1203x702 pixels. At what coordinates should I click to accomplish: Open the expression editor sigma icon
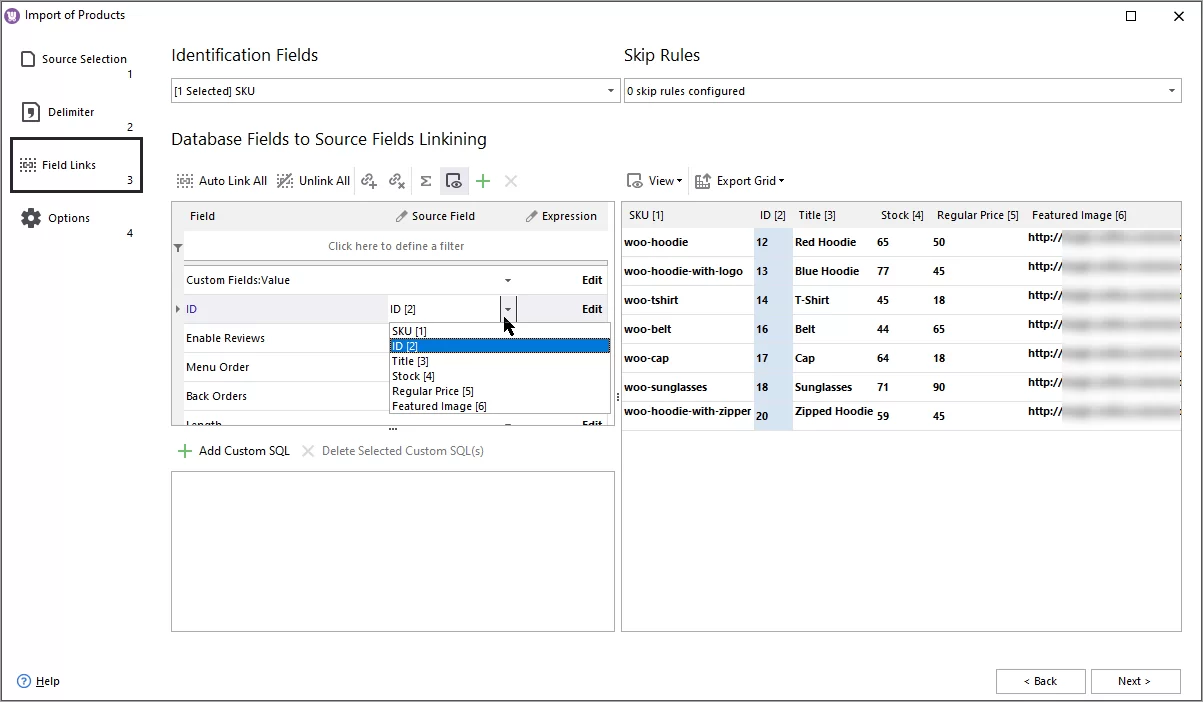pyautogui.click(x=426, y=181)
